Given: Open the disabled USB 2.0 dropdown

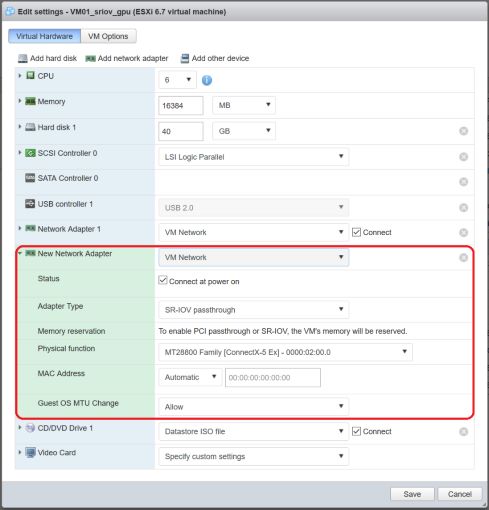Looking at the screenshot, I should pyautogui.click(x=254, y=208).
